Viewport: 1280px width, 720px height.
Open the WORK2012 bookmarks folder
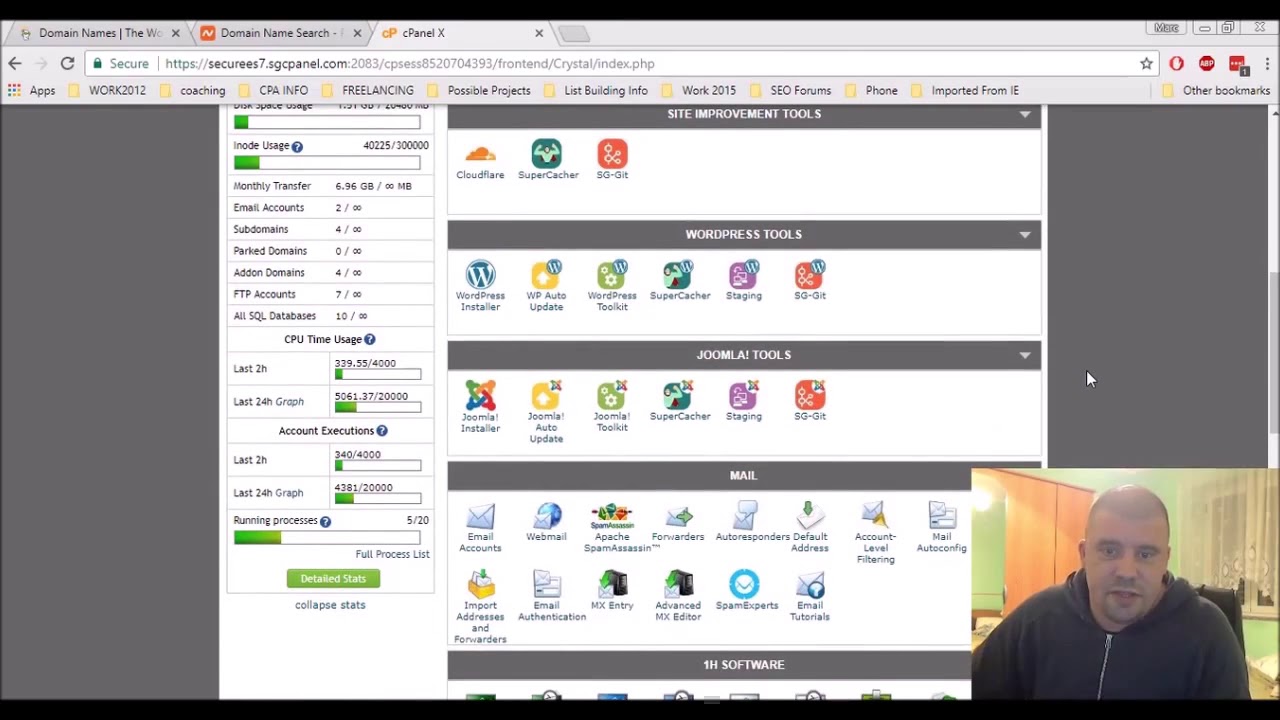(106, 91)
